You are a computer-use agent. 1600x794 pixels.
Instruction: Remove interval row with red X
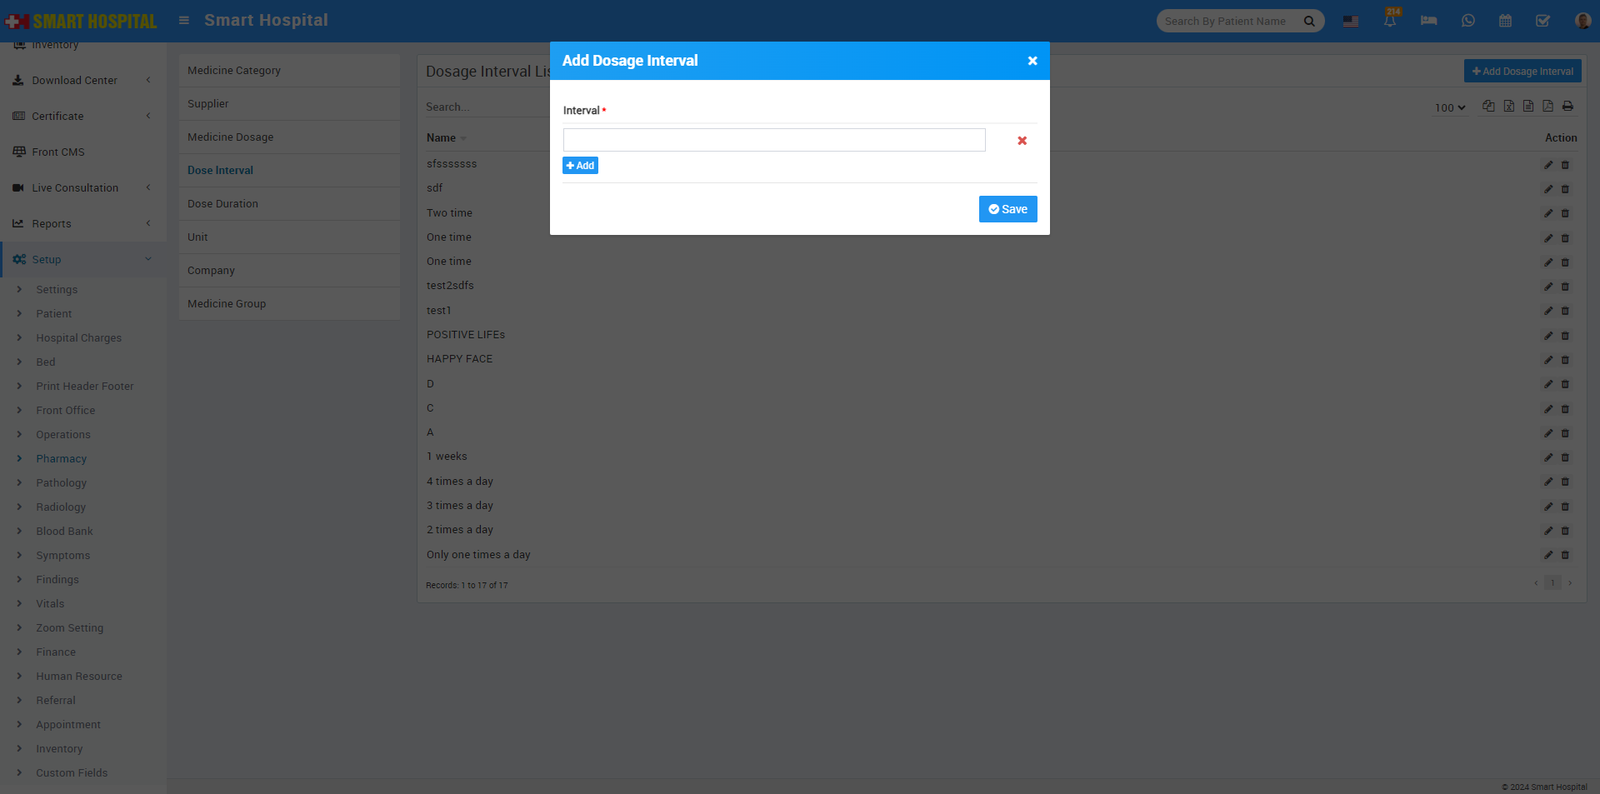tap(1022, 141)
